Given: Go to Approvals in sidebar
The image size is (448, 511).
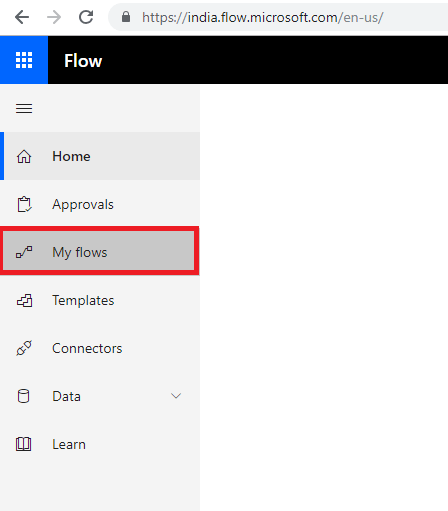Looking at the screenshot, I should [x=100, y=204].
